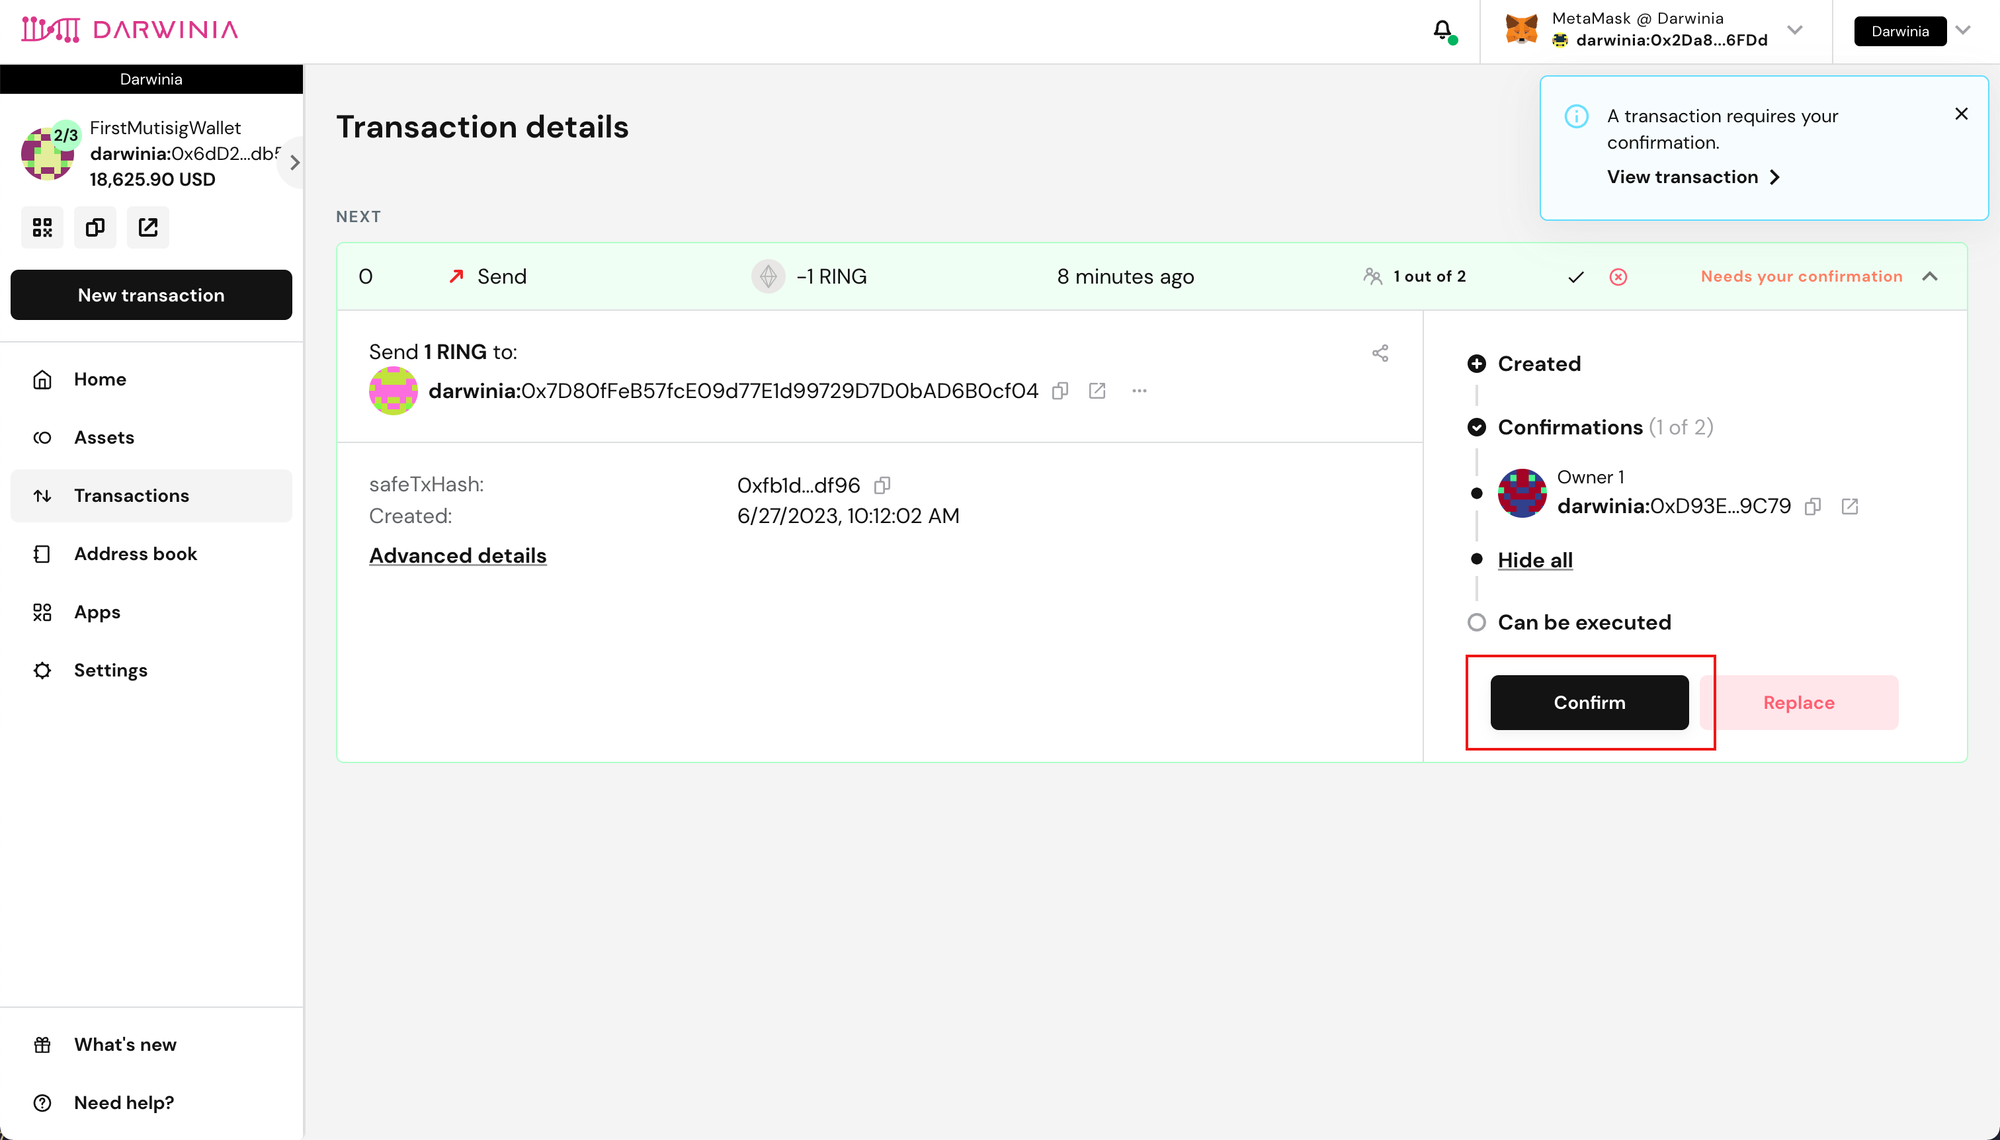The height and width of the screenshot is (1140, 2000).
Task: Click the notification bell icon
Action: pos(1442,29)
